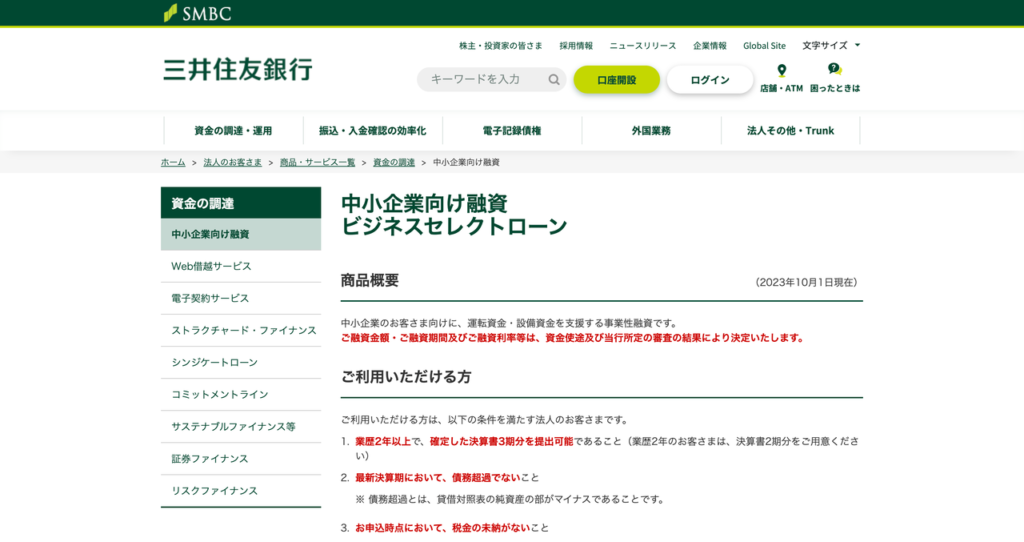Go to 資金の調達 breadcrumb link

[394, 162]
